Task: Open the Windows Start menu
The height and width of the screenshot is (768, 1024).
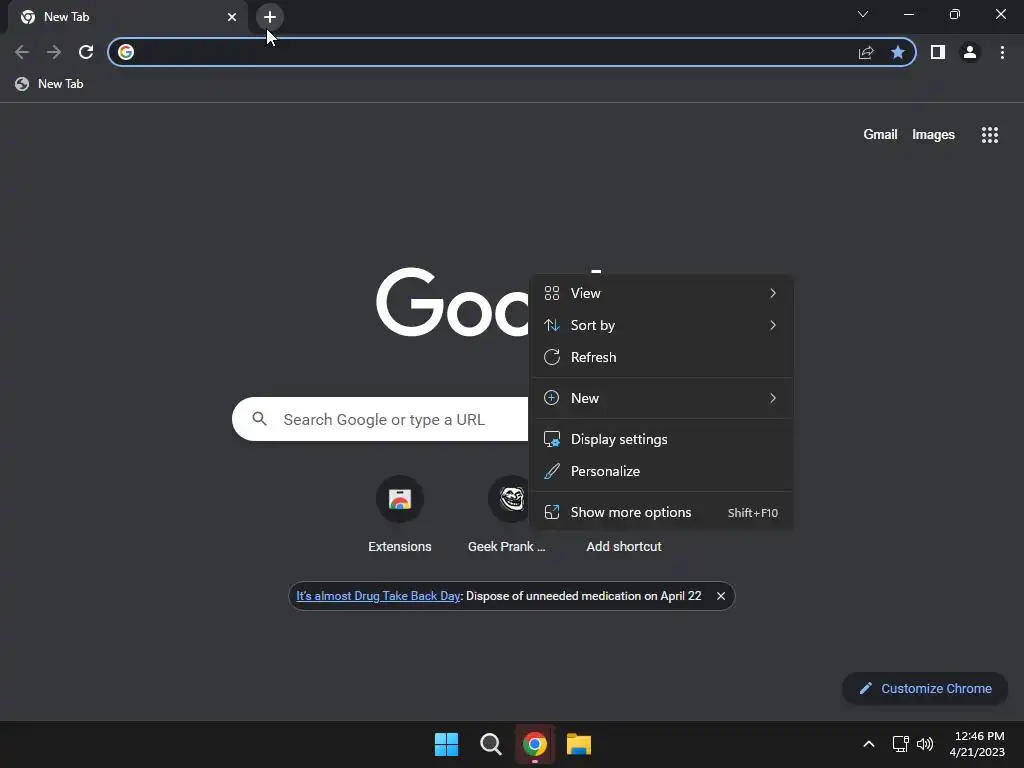Action: point(447,744)
